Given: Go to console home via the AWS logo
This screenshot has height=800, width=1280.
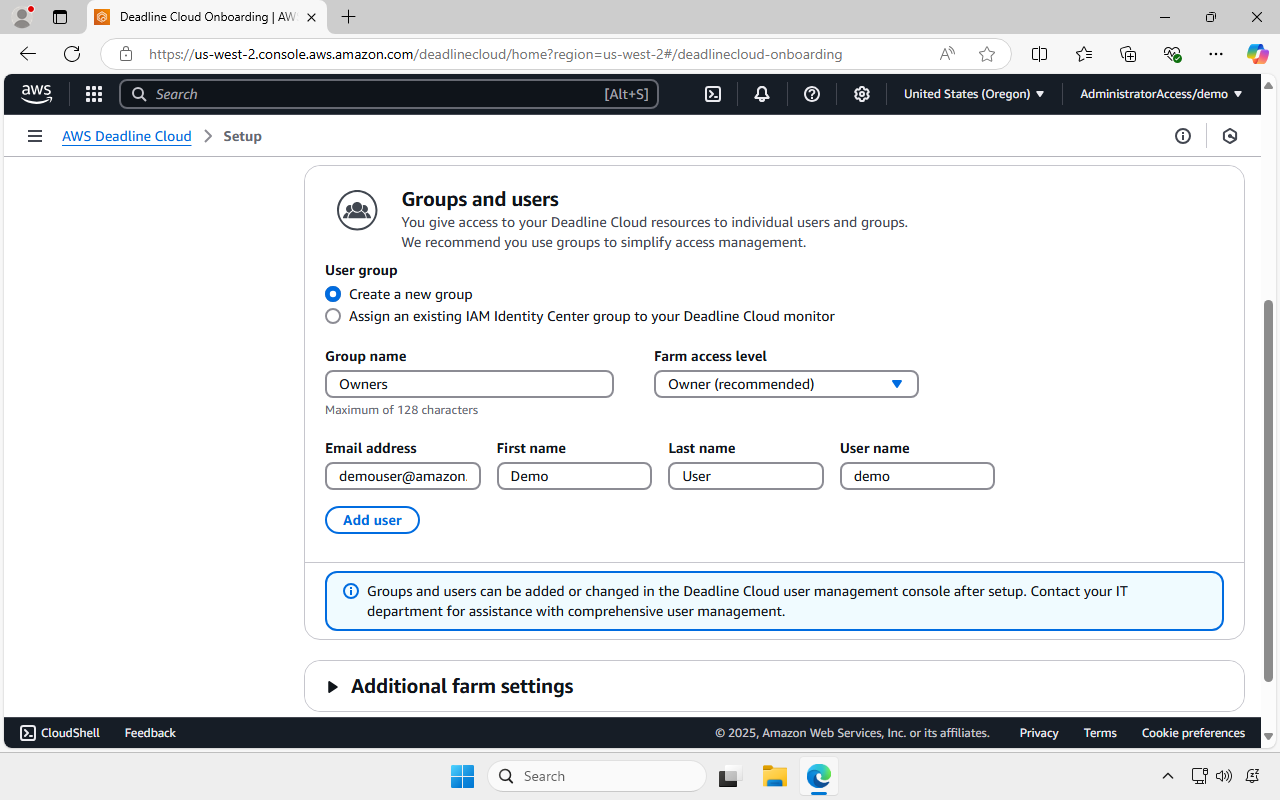Looking at the screenshot, I should tap(36, 93).
